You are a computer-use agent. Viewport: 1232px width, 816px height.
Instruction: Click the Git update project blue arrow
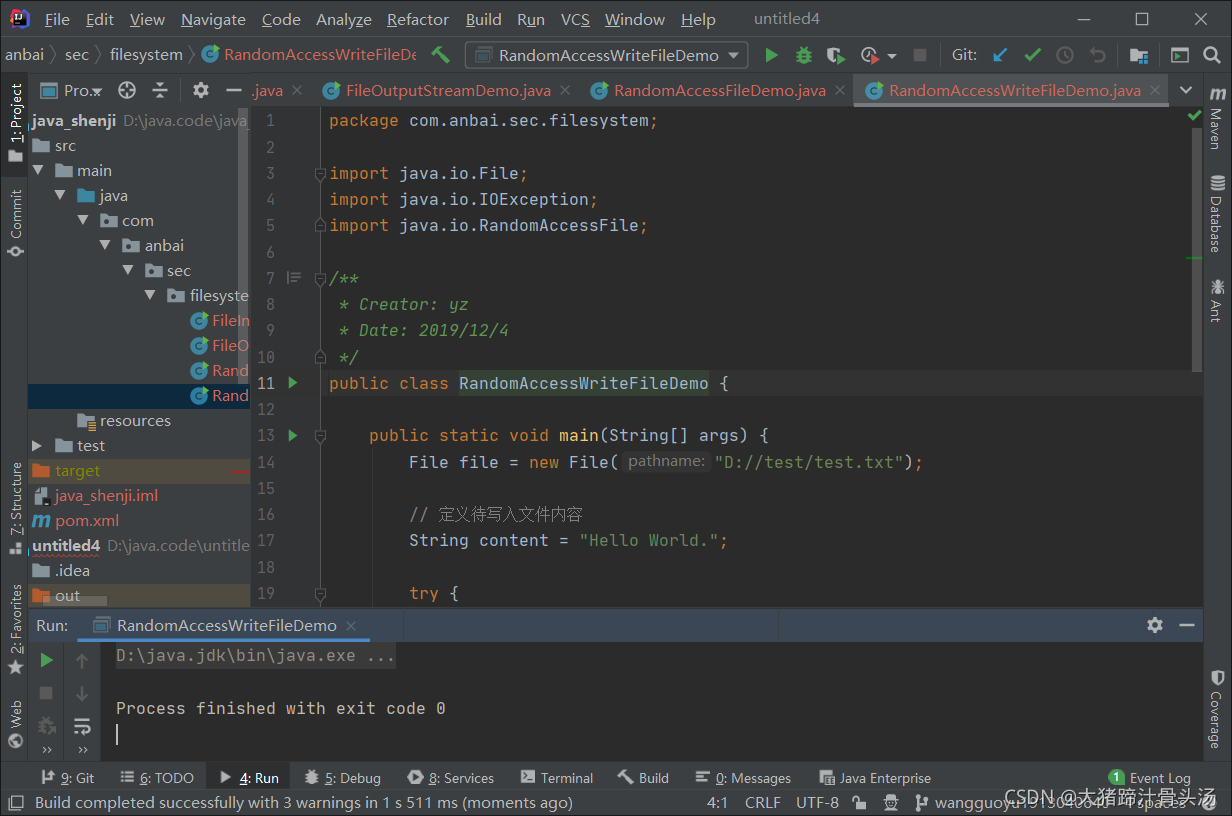click(x=1000, y=55)
